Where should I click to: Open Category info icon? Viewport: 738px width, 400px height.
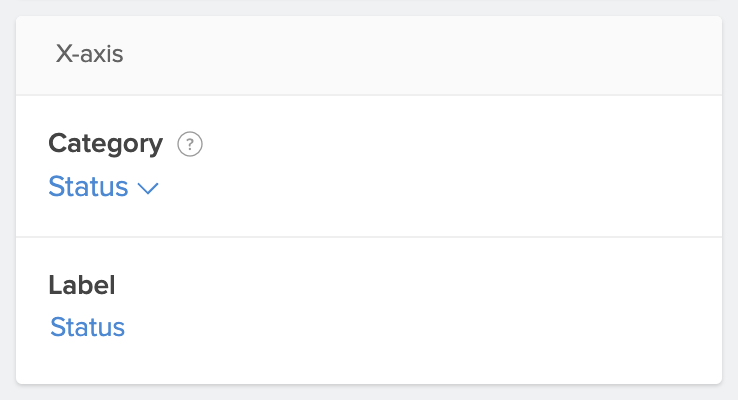pyautogui.click(x=190, y=145)
